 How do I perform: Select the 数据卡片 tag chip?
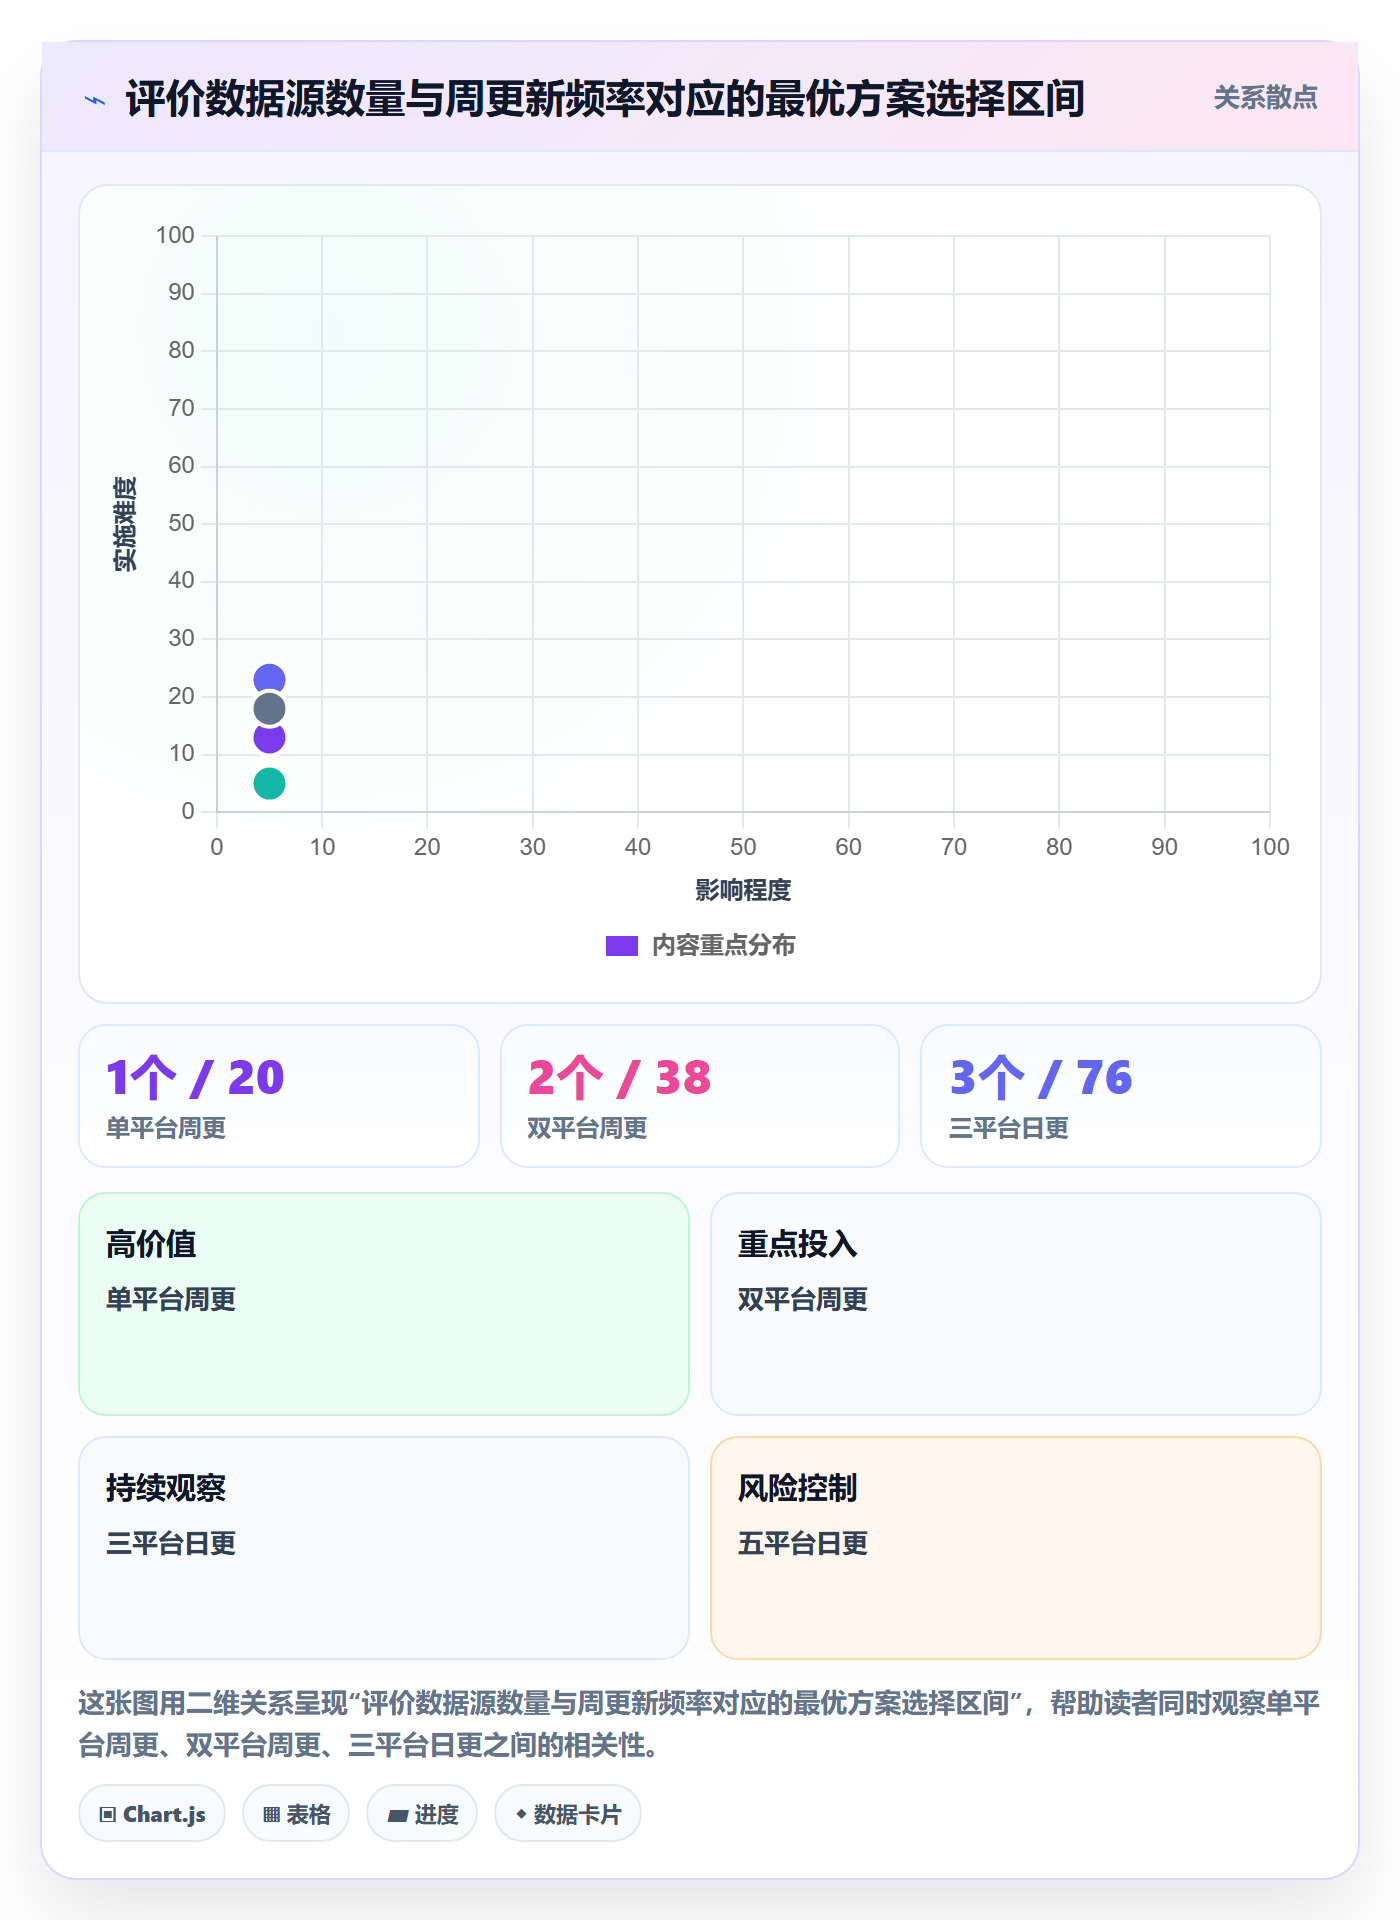pos(568,1813)
